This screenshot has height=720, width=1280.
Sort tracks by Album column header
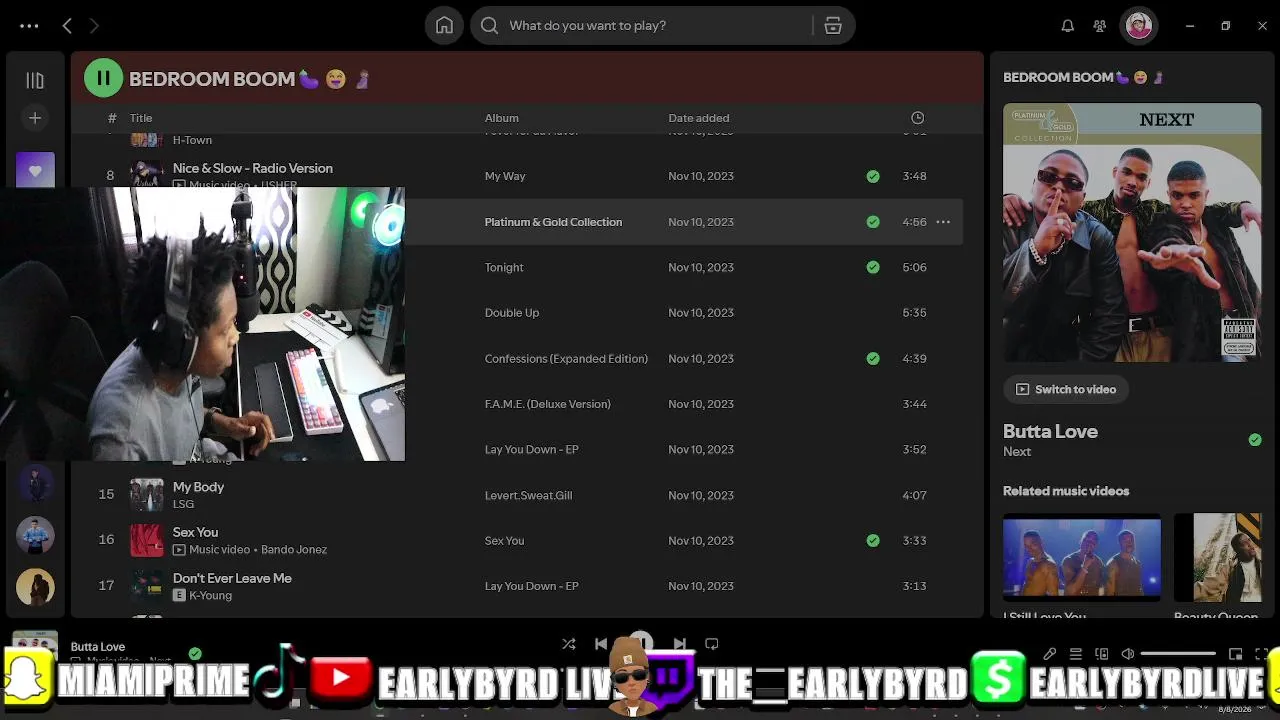tap(502, 118)
